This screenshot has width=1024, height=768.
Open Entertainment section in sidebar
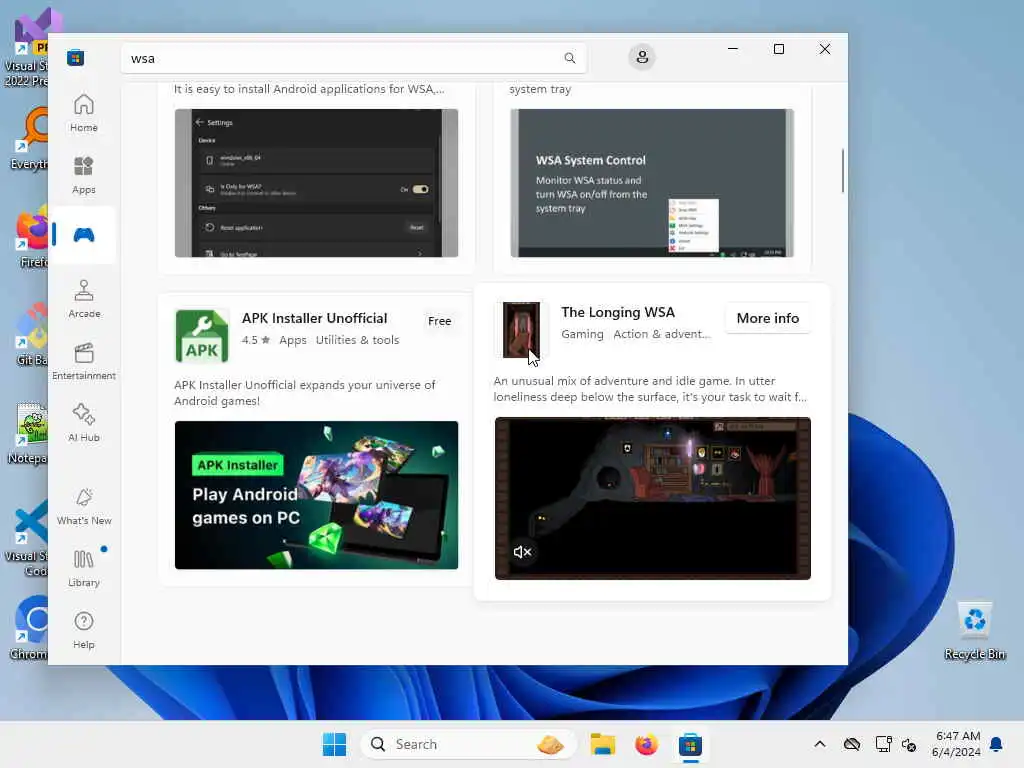pos(84,361)
